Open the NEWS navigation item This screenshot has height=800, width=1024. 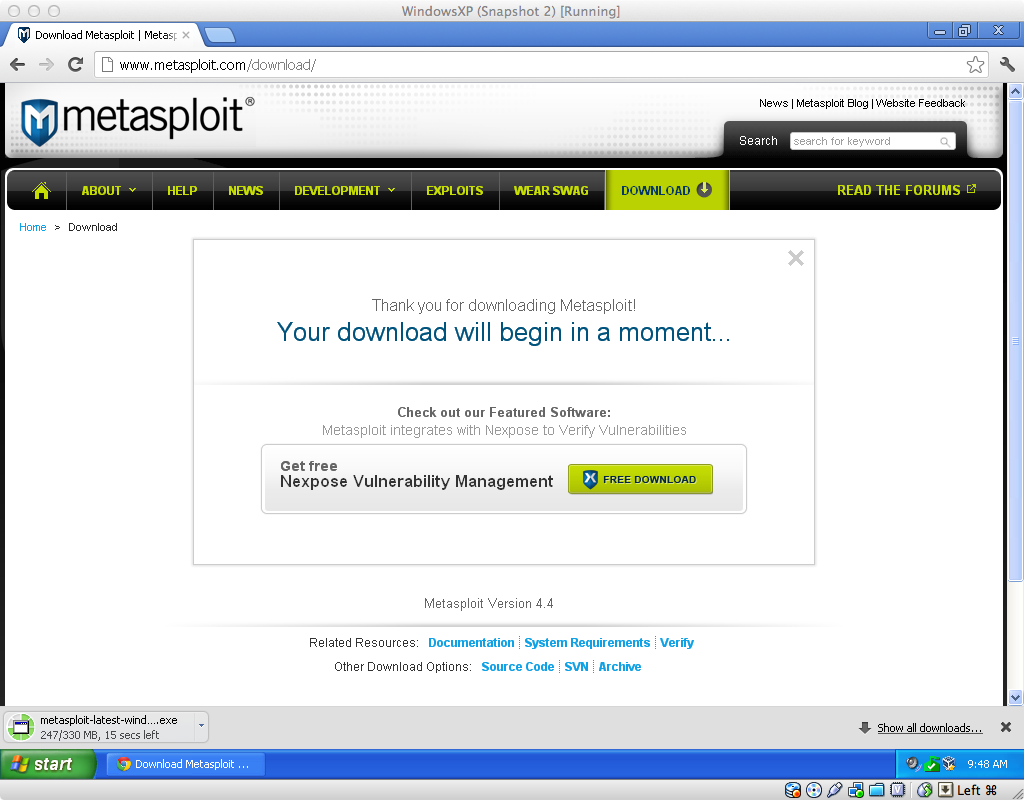click(246, 191)
